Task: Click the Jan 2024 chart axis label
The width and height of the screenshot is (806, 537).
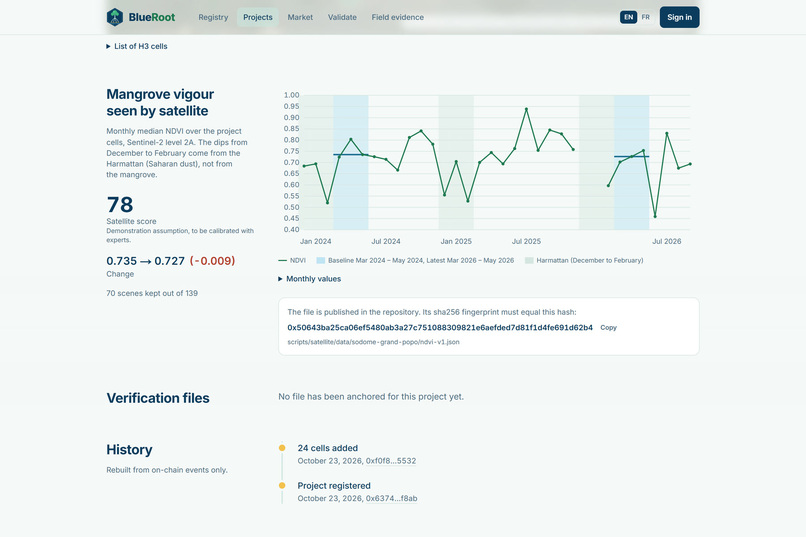Action: point(316,241)
